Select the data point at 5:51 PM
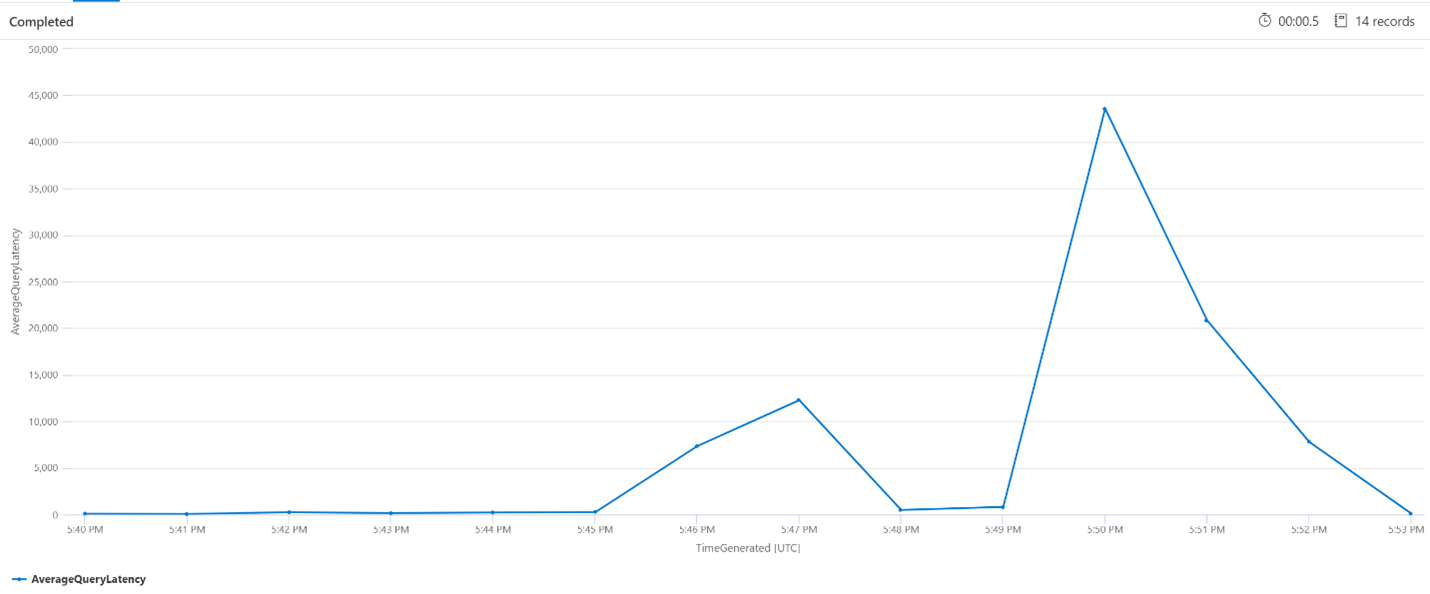Screen dimensions: 1430x594 1206,318
